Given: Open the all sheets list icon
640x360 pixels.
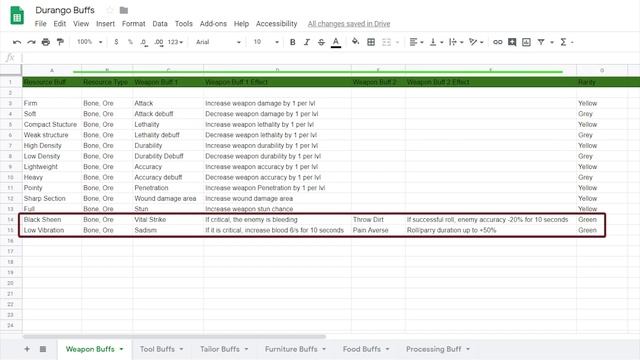Looking at the screenshot, I should pyautogui.click(x=43, y=349).
